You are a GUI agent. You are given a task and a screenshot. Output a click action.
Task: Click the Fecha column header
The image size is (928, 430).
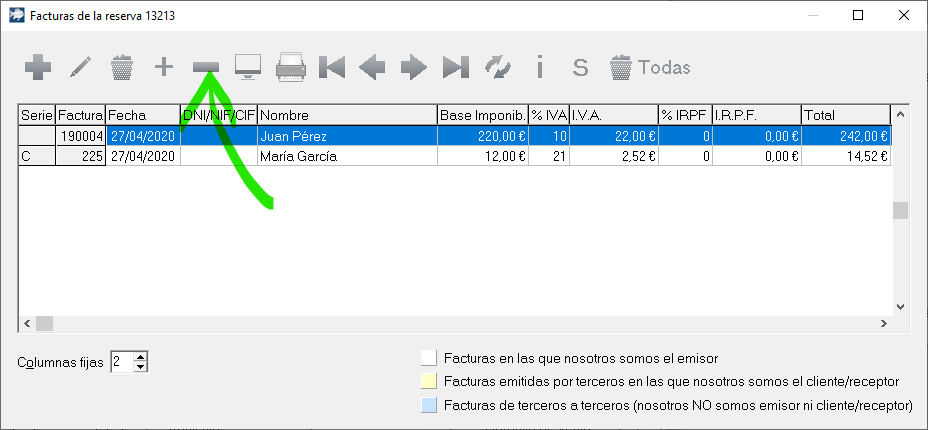click(143, 115)
